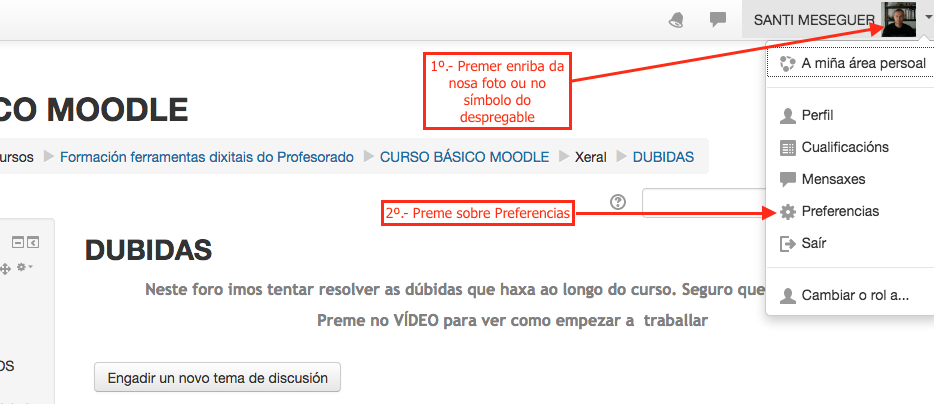
Task: Open CURSO BÁSICO MOODLE breadcrumb link
Action: pos(464,157)
